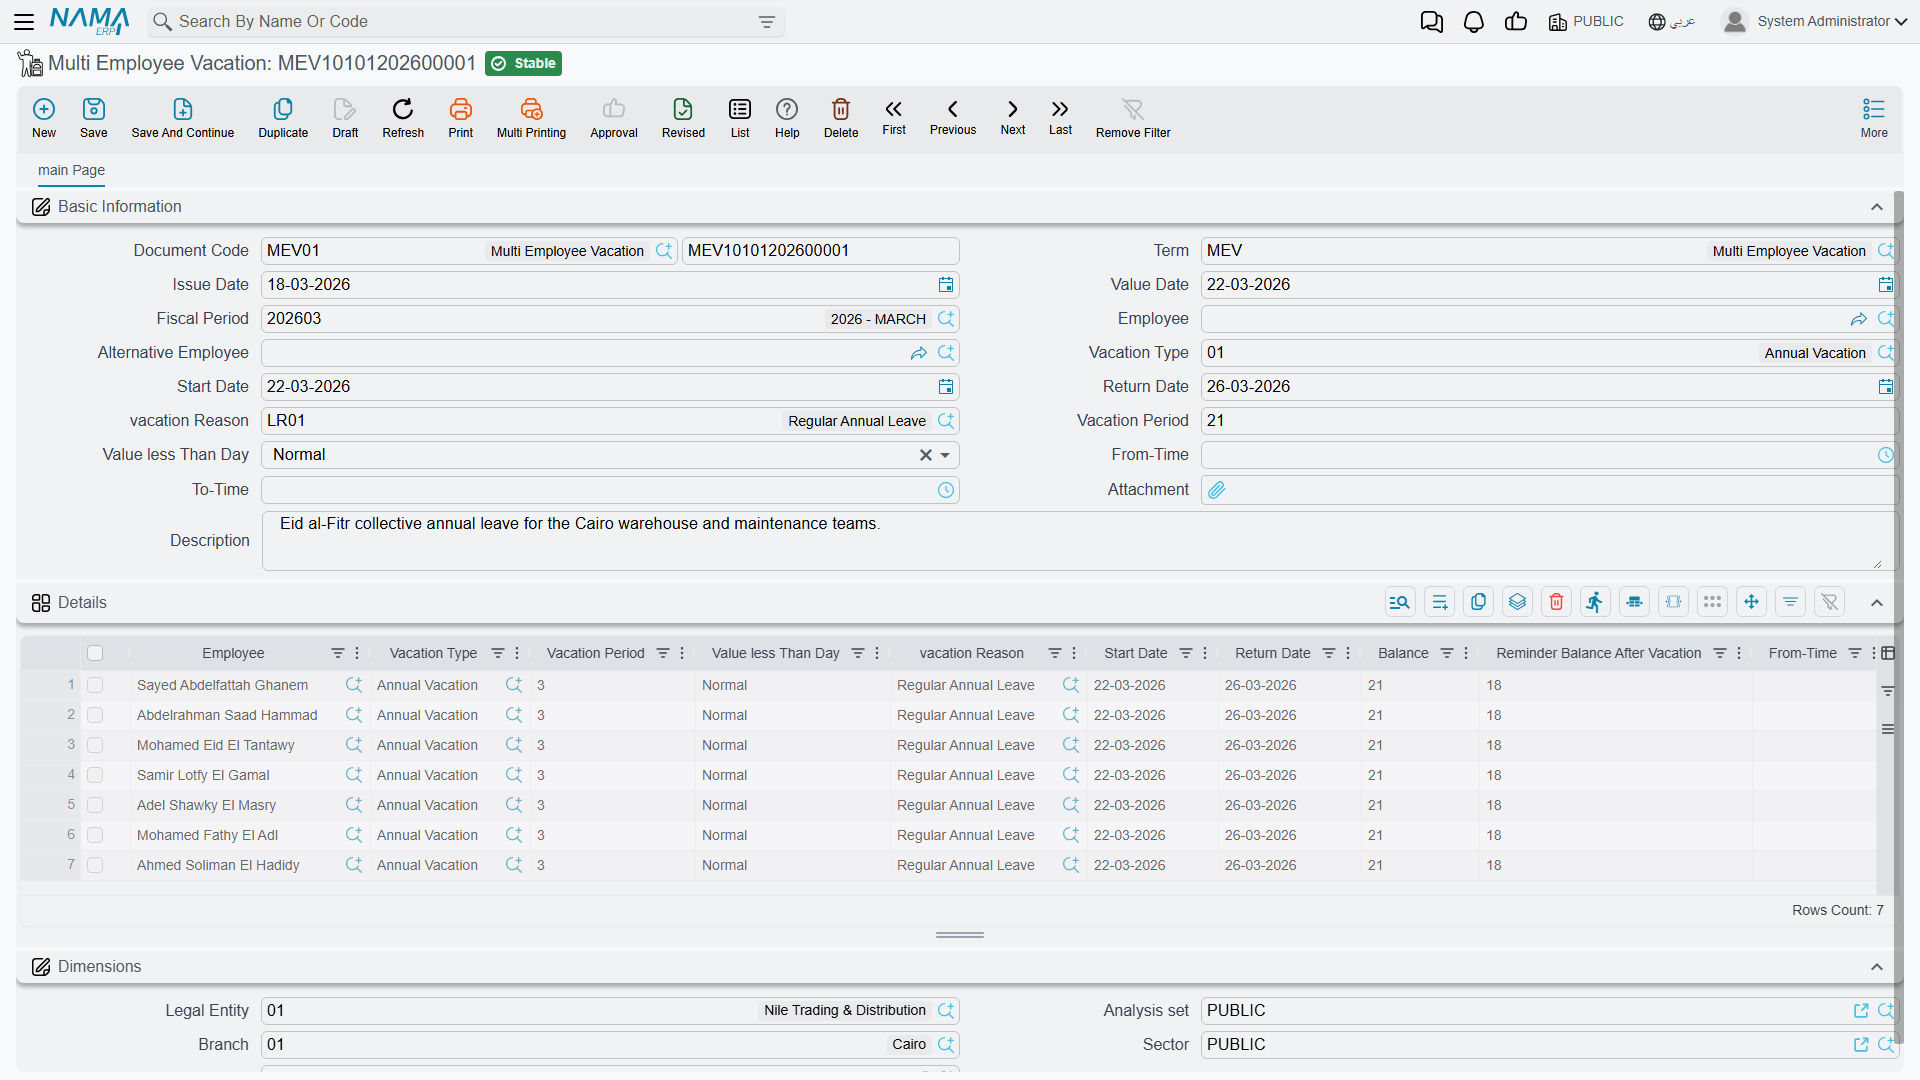Collapse the Basic Information section
Screen dimensions: 1920x1080
coord(1876,207)
